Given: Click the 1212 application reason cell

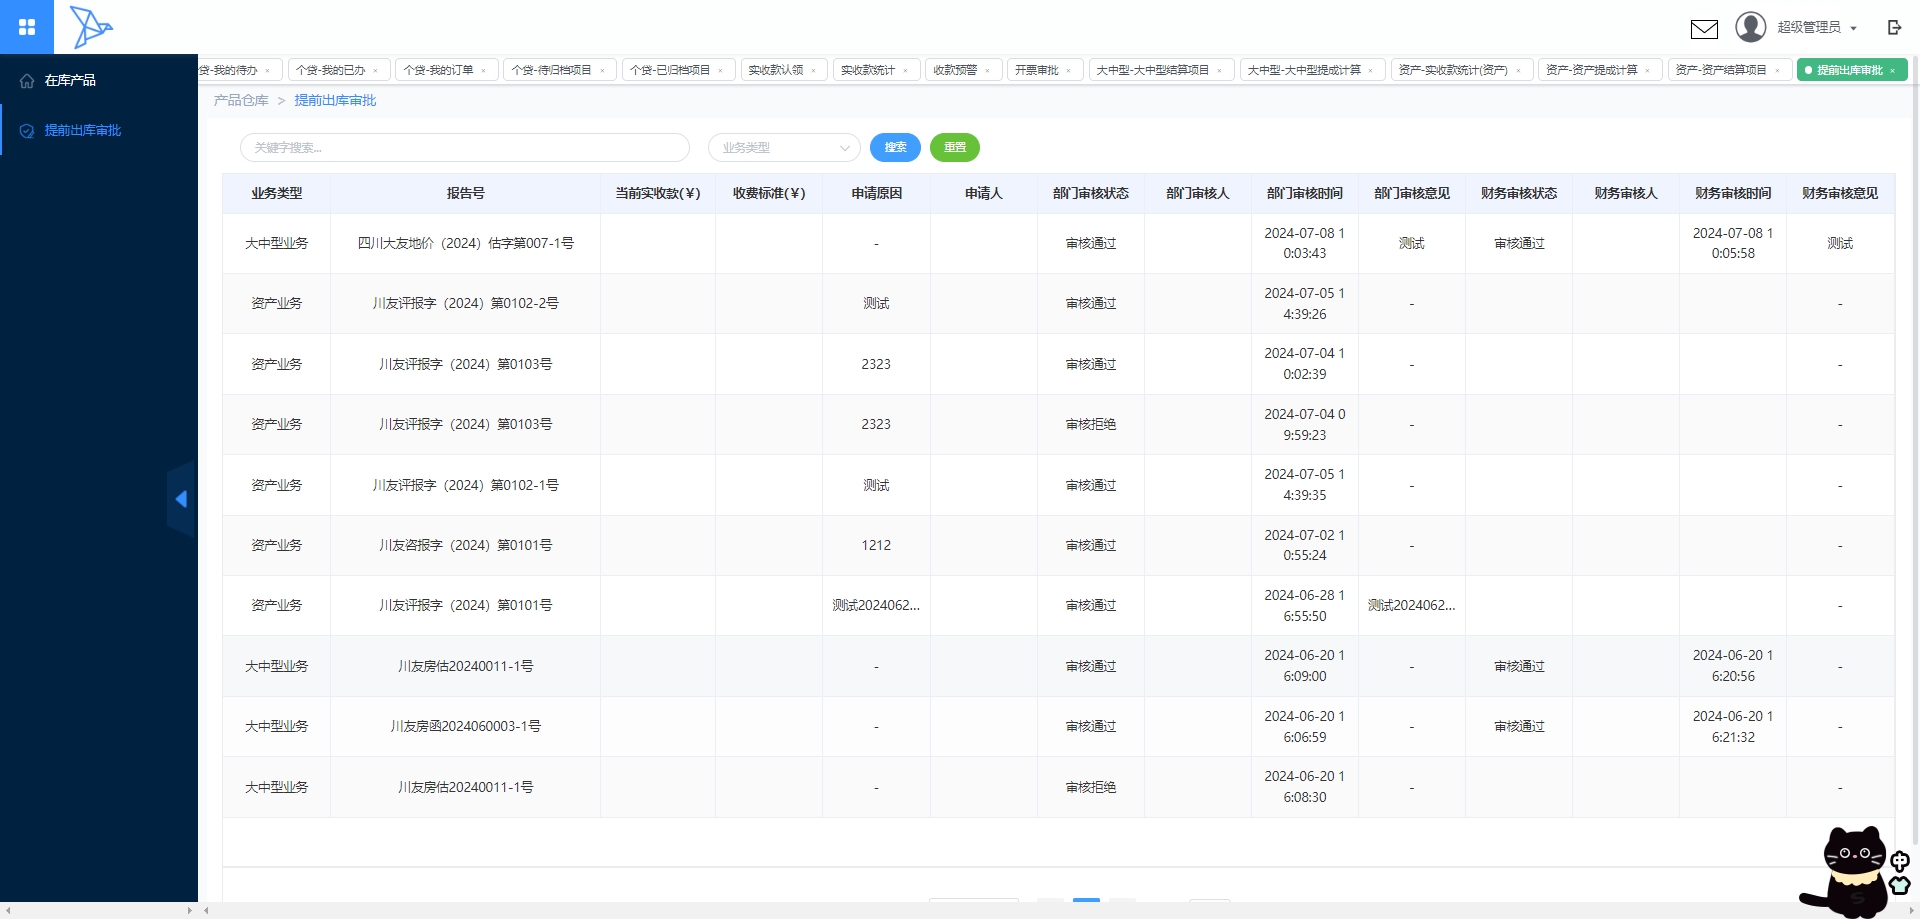Looking at the screenshot, I should coord(876,545).
